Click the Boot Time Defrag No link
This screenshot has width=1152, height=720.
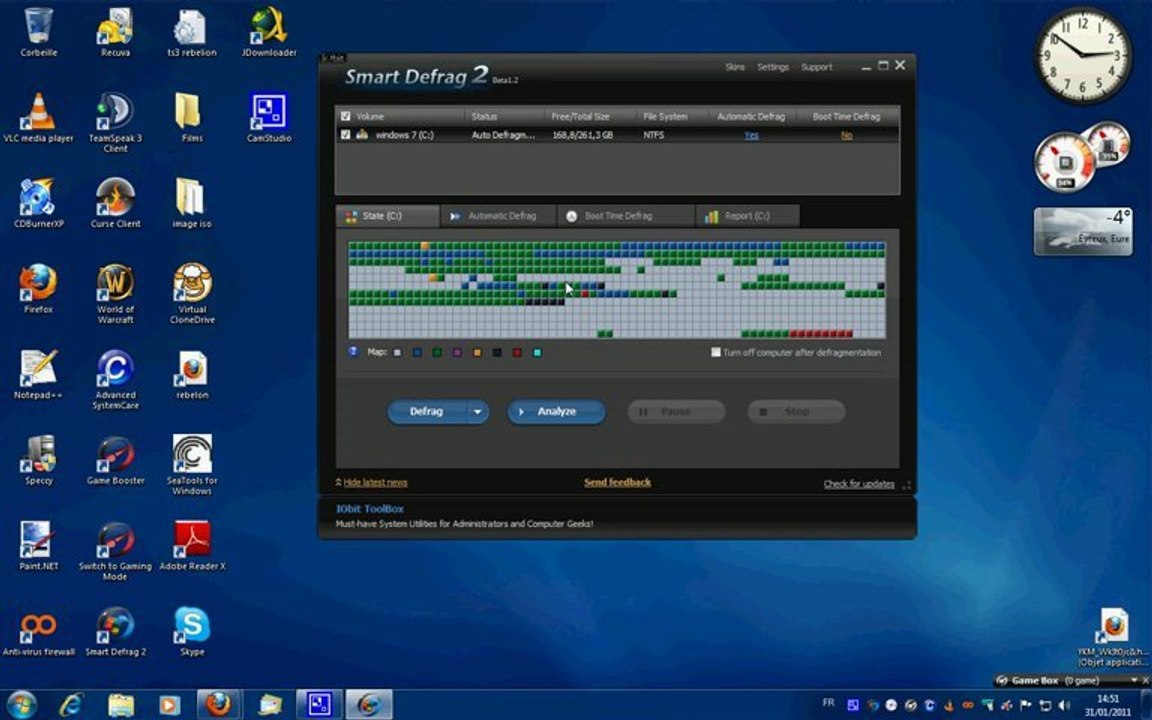(846, 135)
